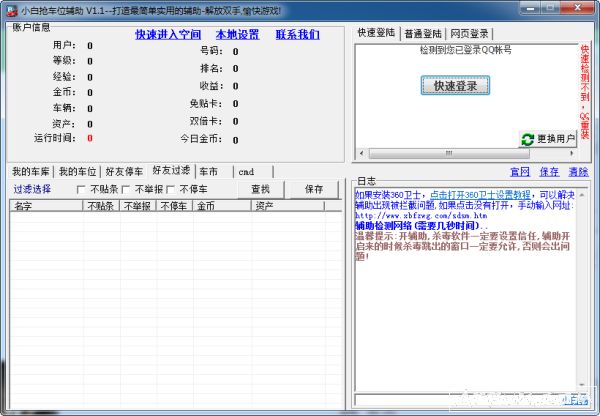Sort by the 名字 column header

(x=46, y=206)
